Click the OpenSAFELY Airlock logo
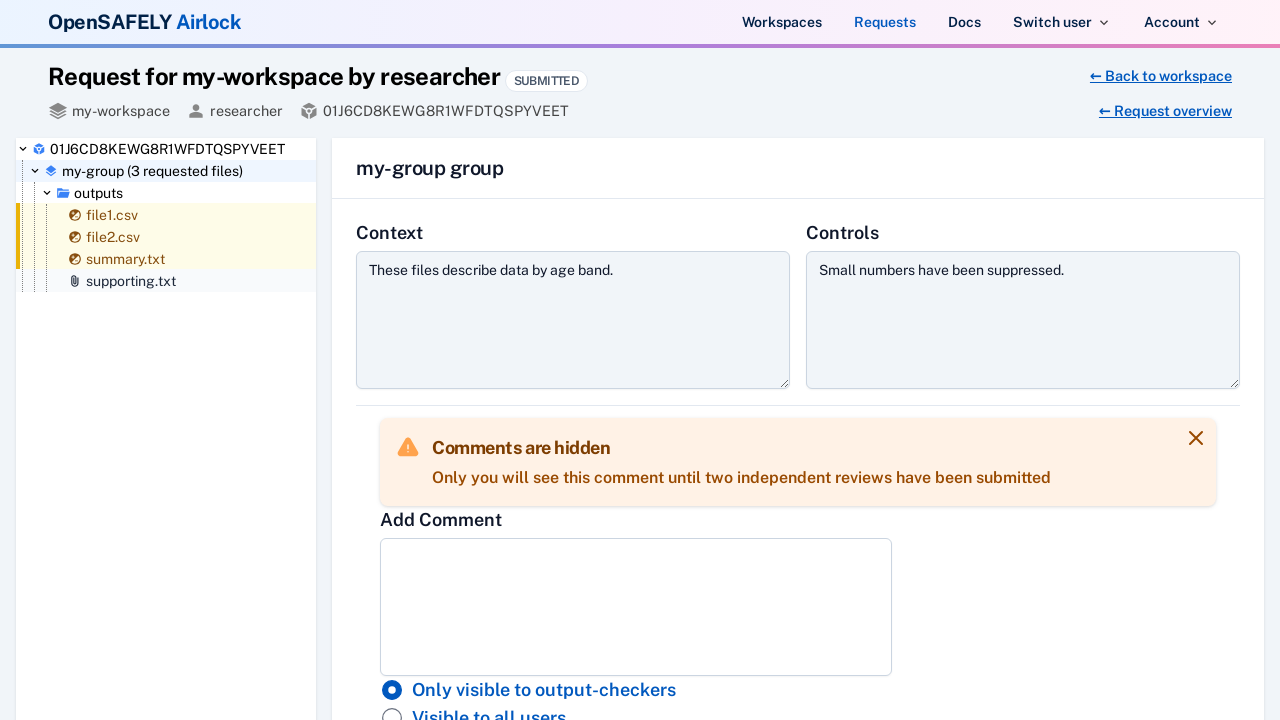Screen dimensions: 1280x720 click(x=145, y=22)
